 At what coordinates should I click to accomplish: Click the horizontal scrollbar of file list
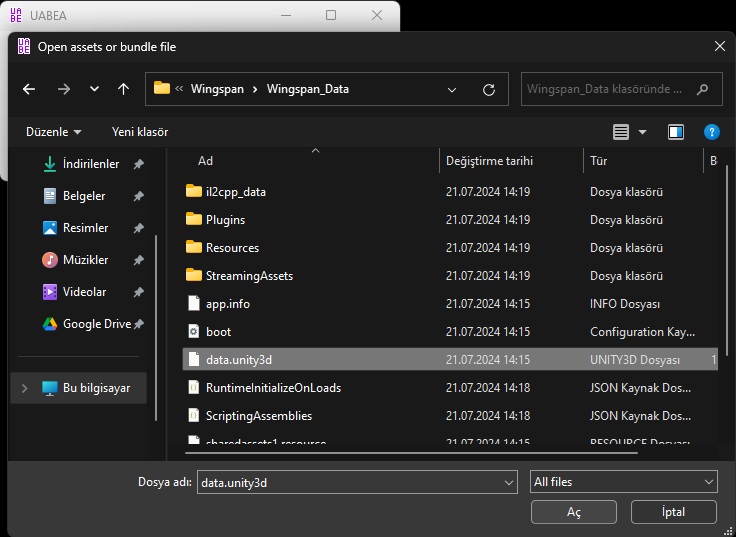click(411, 453)
